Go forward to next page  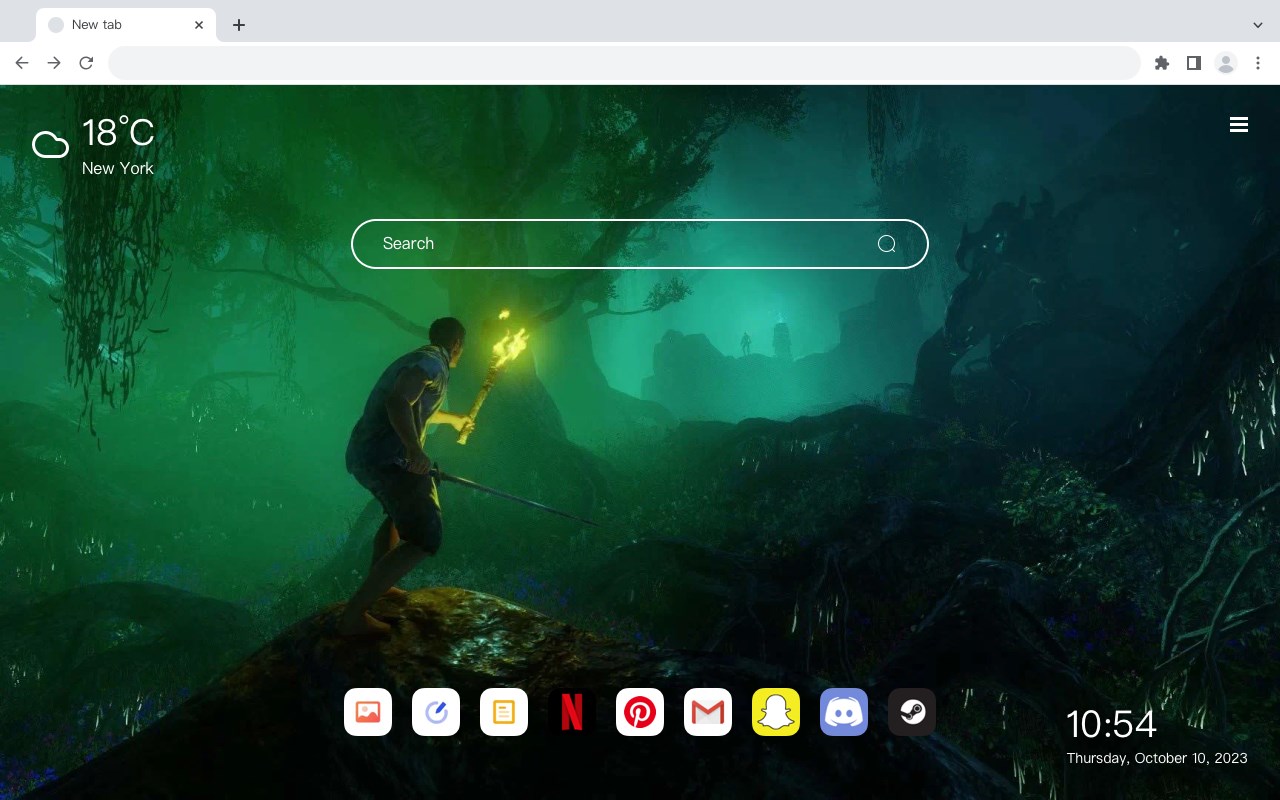54,63
